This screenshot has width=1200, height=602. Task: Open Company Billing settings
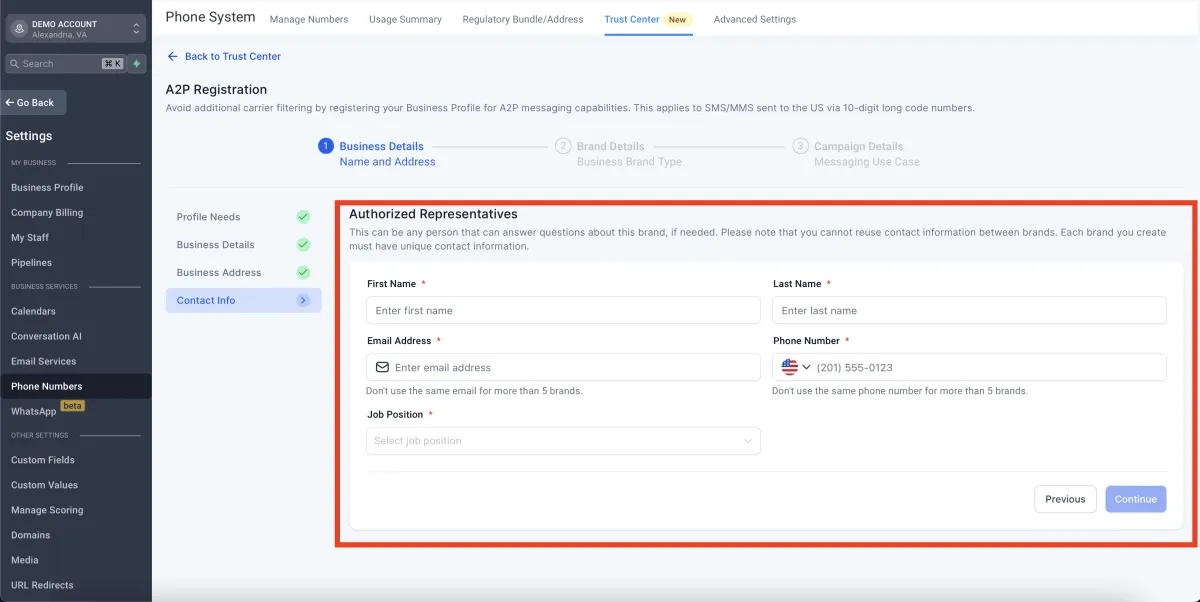coord(47,212)
